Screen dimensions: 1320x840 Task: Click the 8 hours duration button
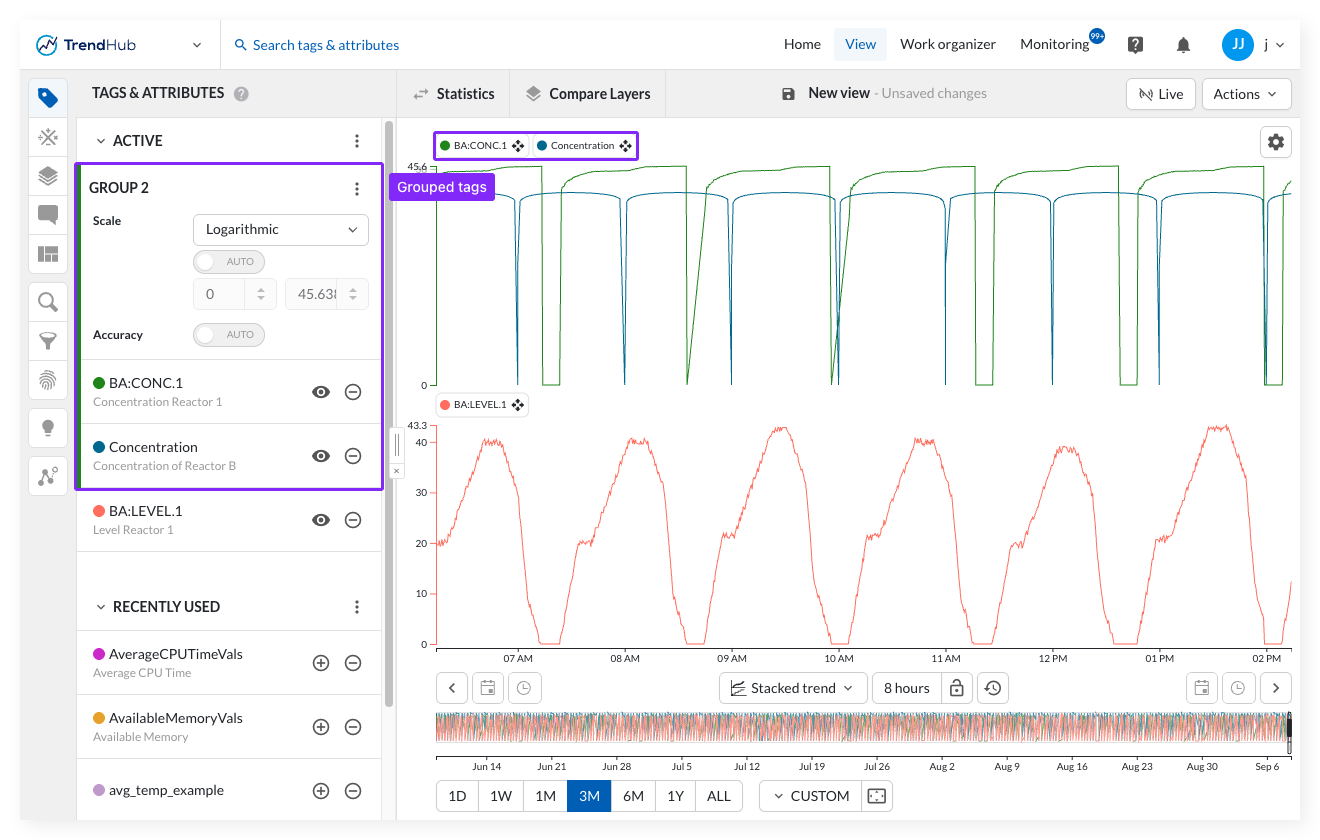point(906,688)
